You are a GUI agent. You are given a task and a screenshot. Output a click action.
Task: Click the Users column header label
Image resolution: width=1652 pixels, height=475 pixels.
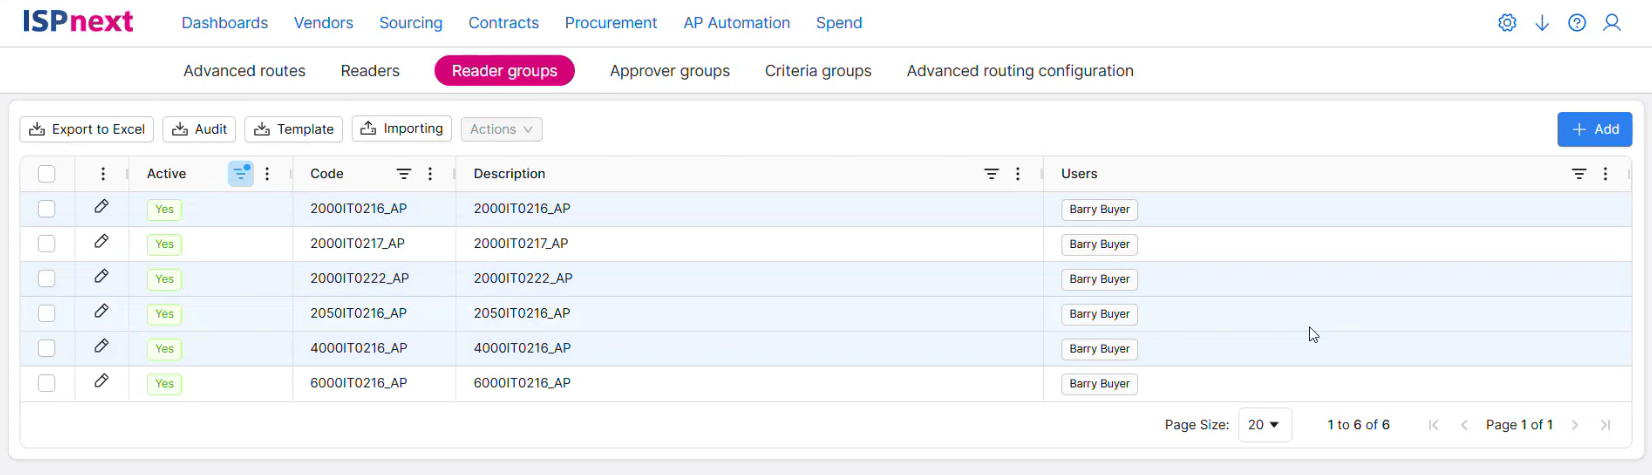coord(1080,174)
